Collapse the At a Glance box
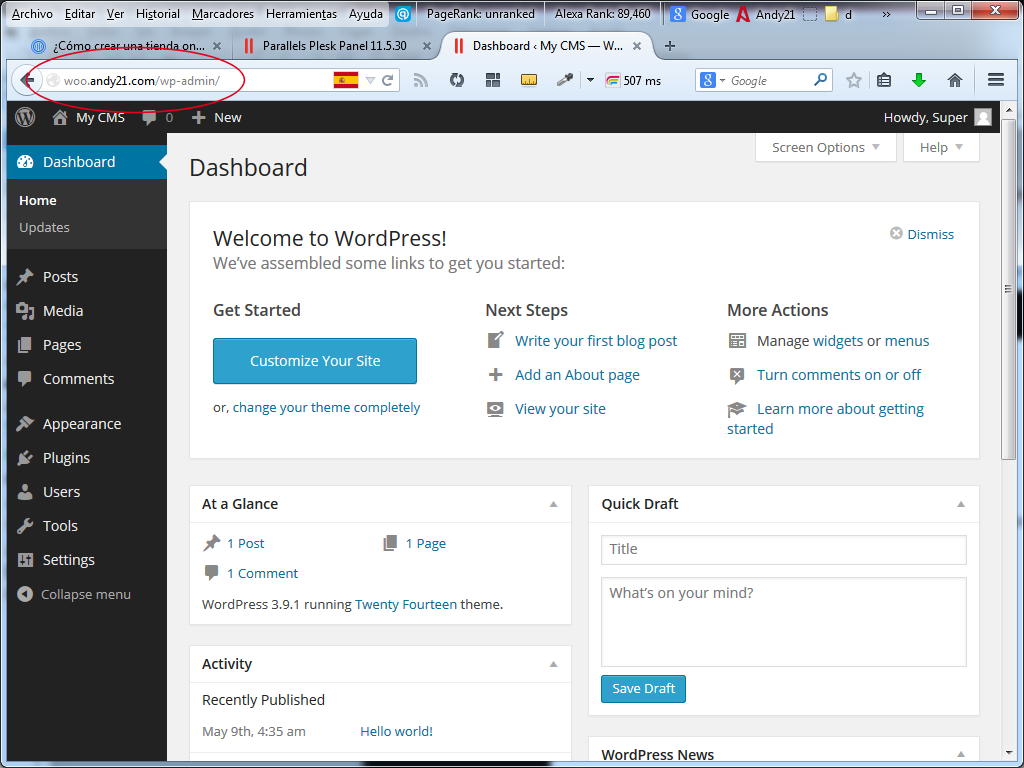The image size is (1024, 768). tap(553, 504)
